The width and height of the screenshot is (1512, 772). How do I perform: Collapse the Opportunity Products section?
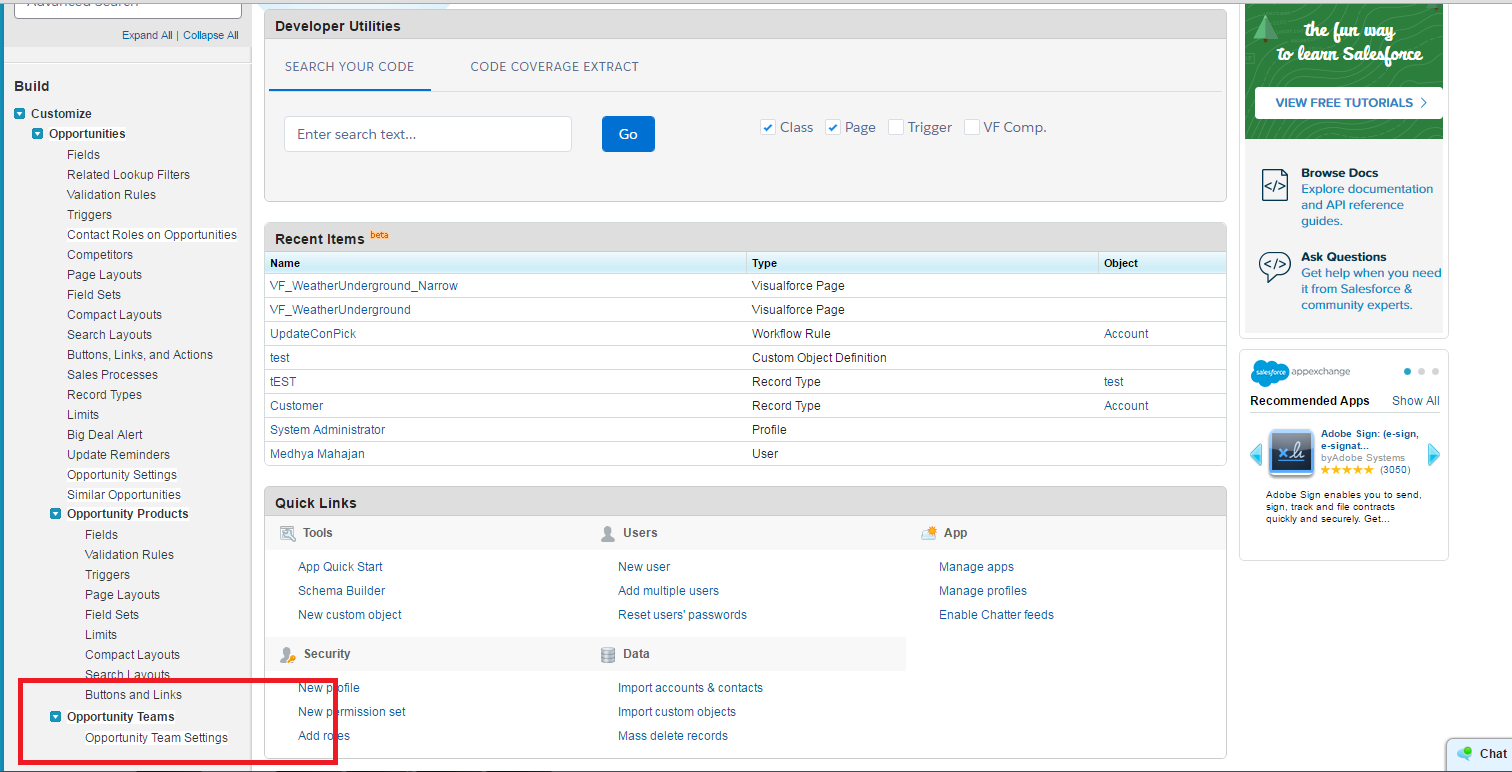point(56,514)
